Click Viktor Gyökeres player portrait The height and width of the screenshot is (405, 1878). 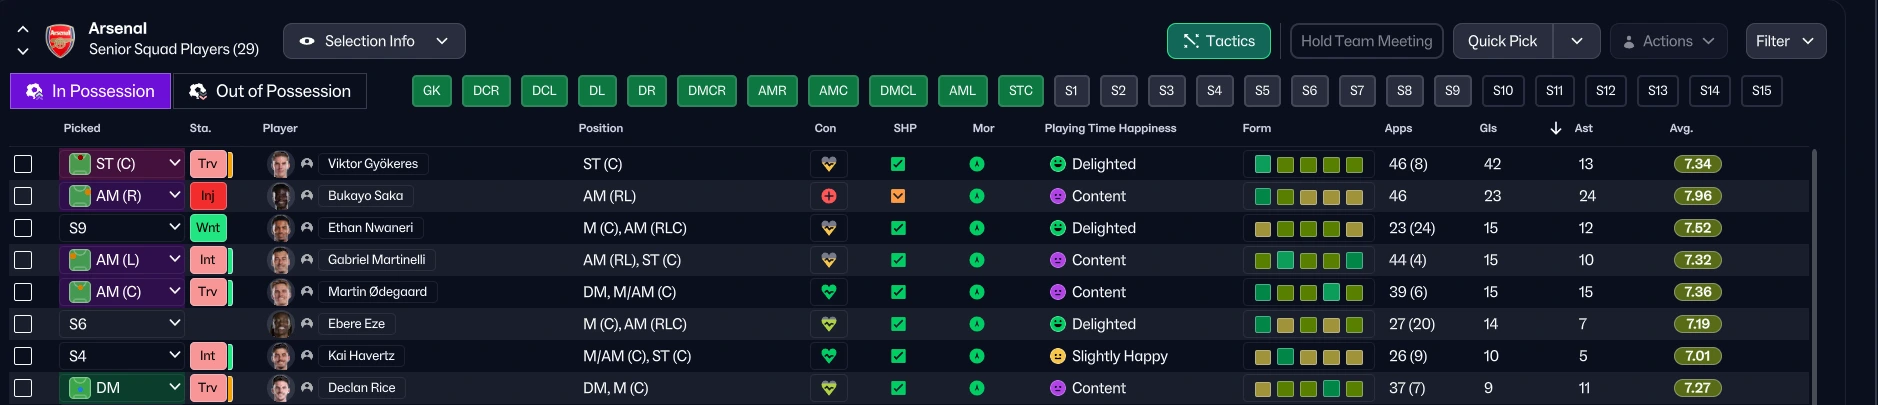(280, 164)
